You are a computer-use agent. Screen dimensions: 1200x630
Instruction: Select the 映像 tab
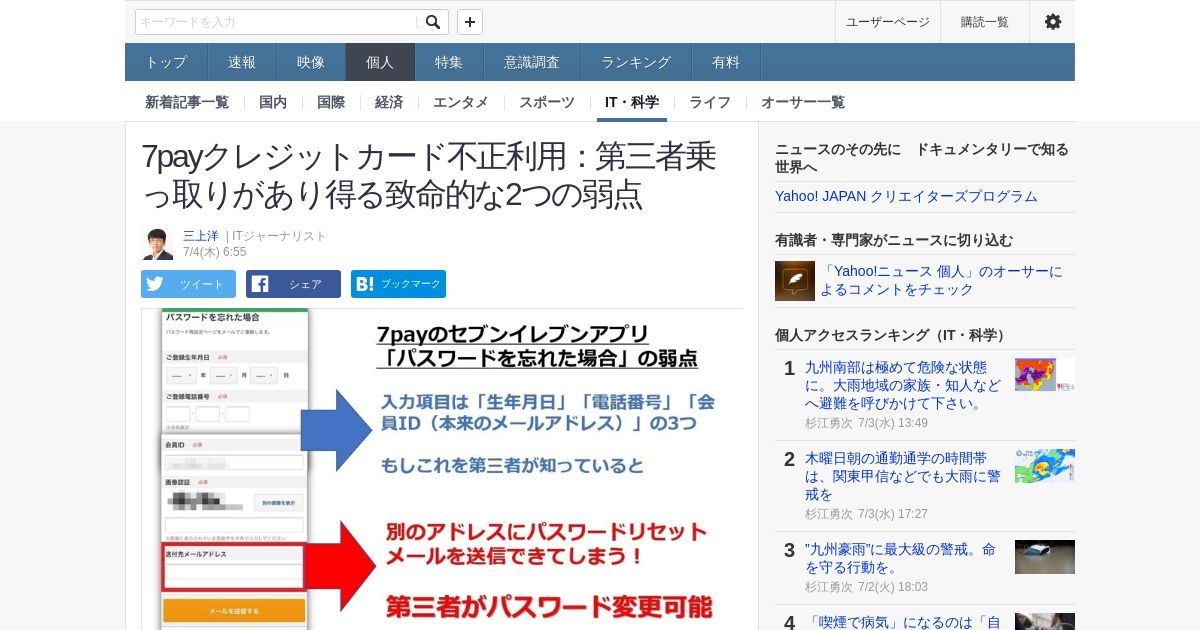311,62
